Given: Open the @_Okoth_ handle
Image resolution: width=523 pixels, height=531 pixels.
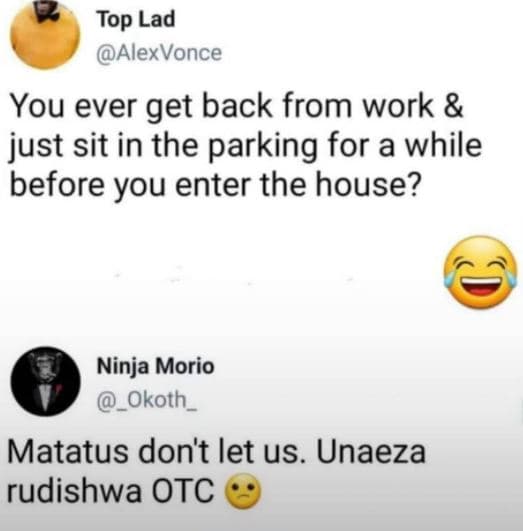Looking at the screenshot, I should click(147, 400).
